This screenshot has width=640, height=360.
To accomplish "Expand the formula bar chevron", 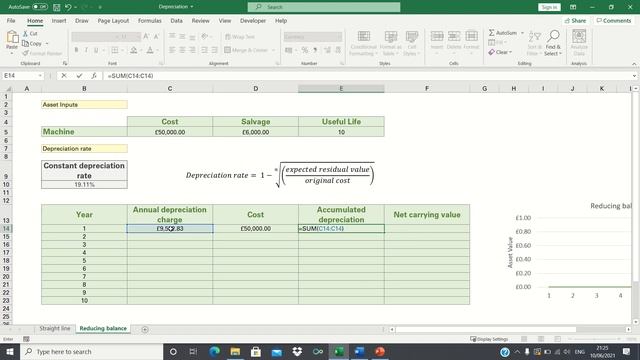I will (634, 76).
